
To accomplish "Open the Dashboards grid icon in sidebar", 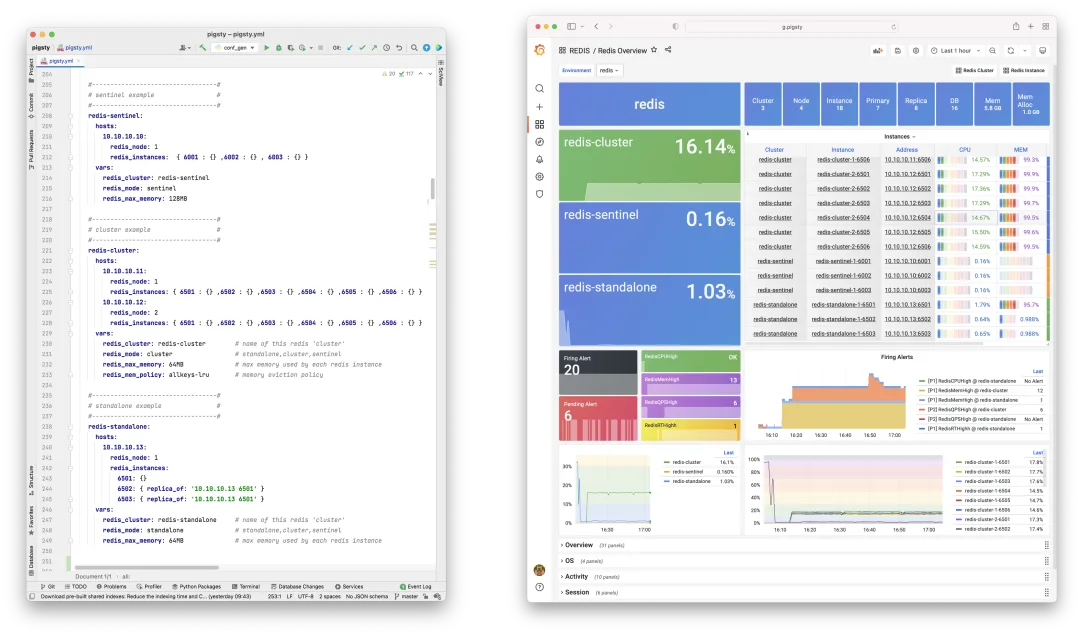I will (x=539, y=125).
